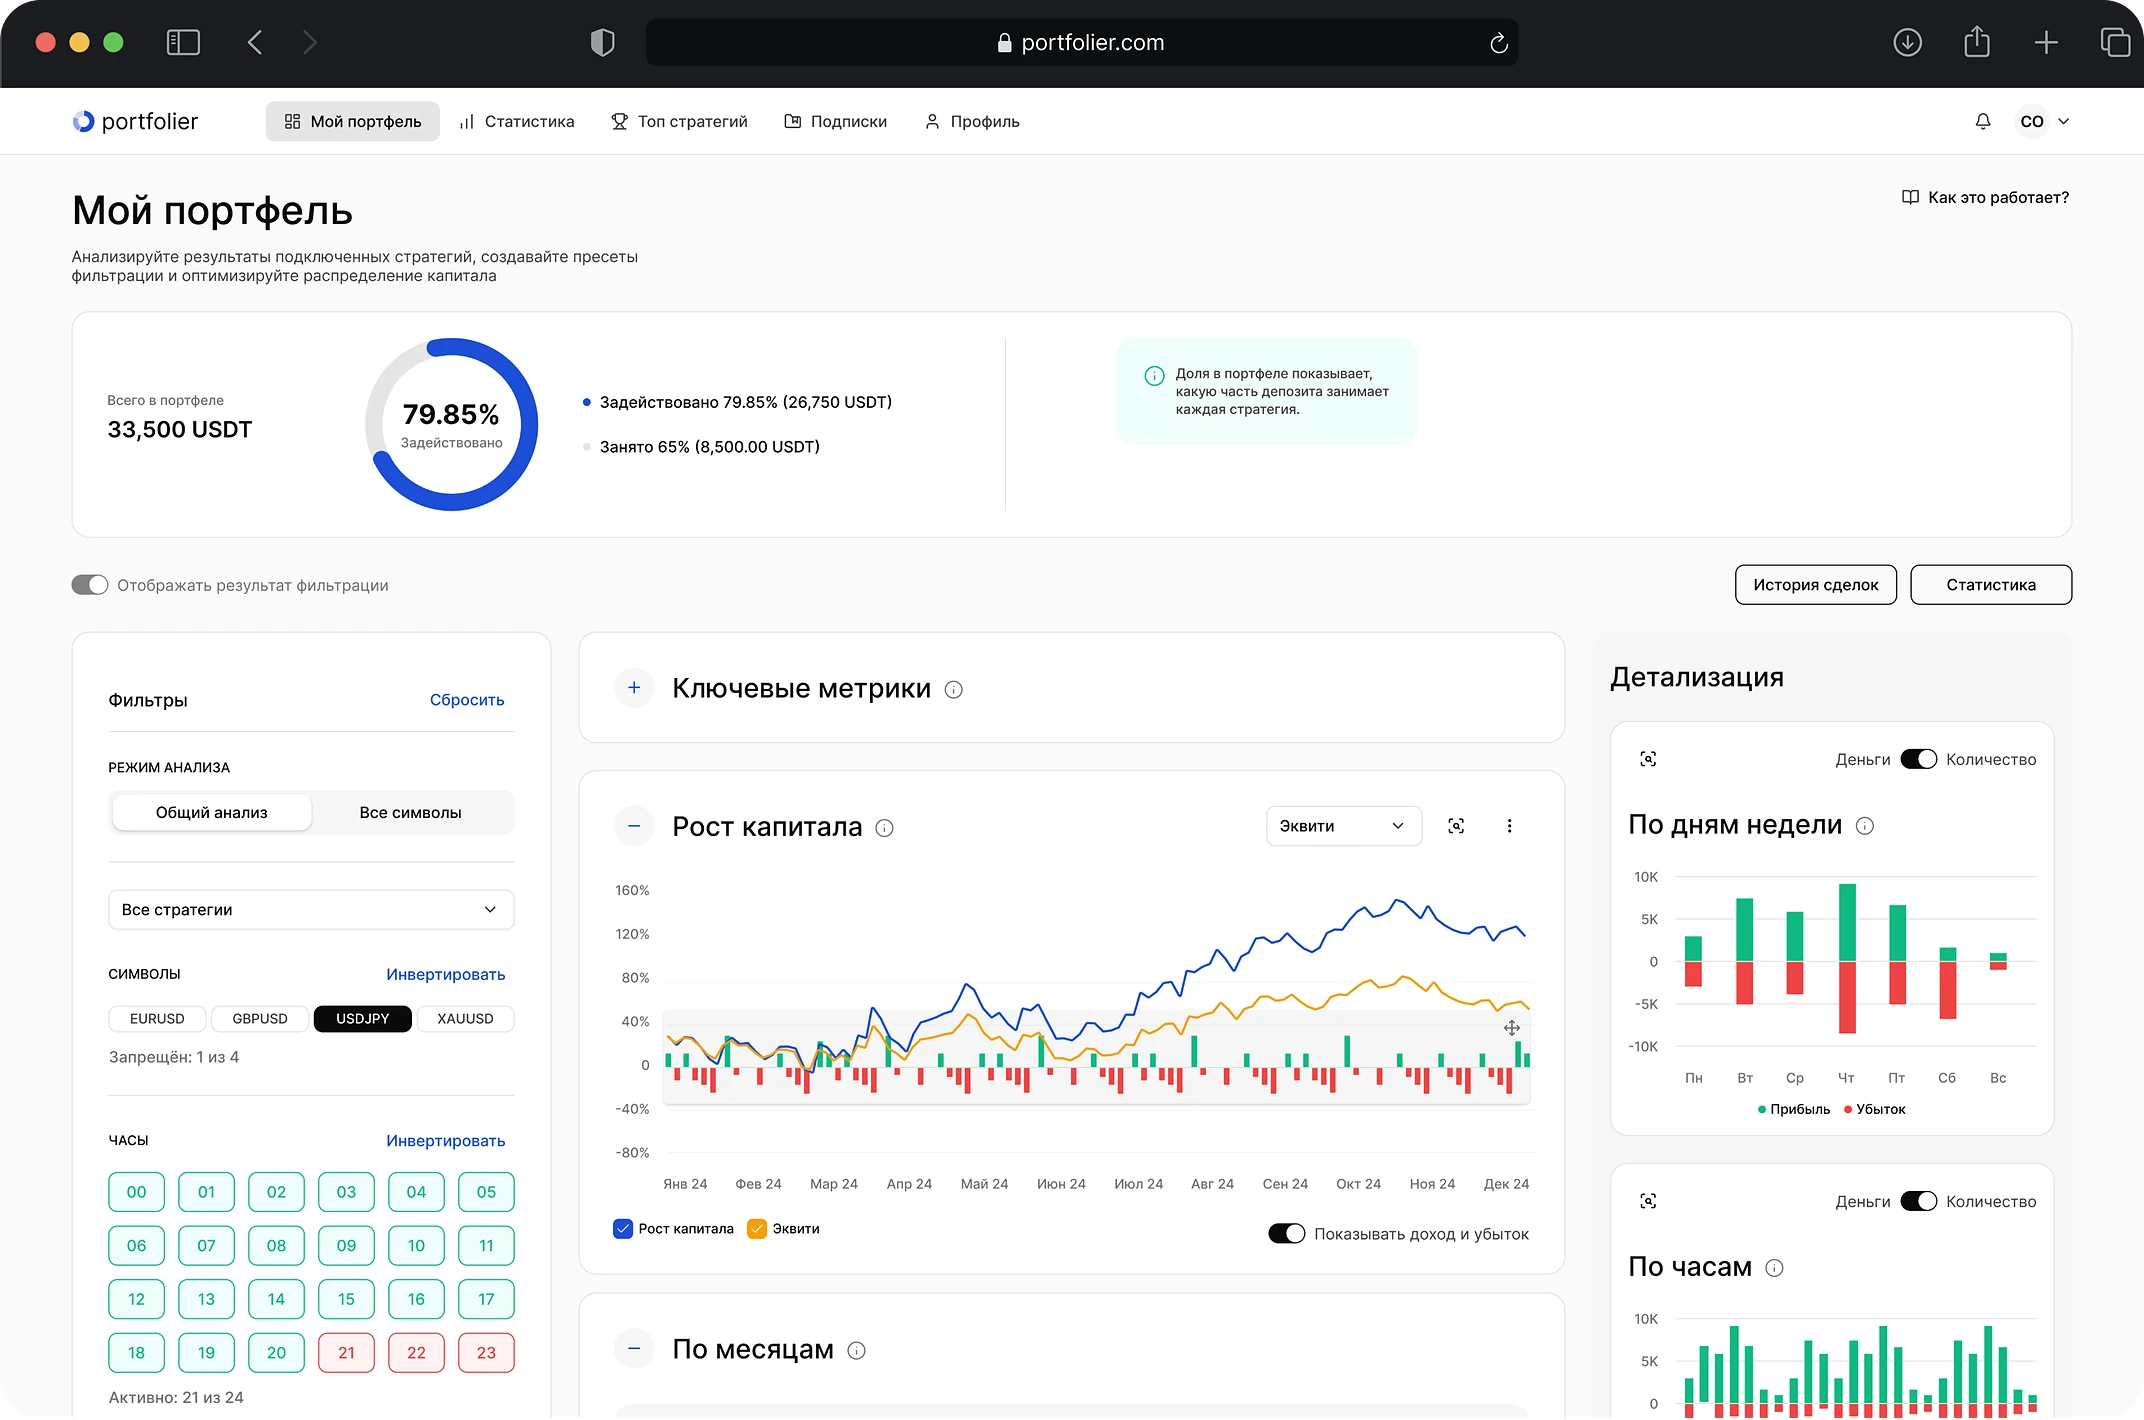Open Мой портфель tab
Viewport: 2144px width, 1420px height.
click(x=352, y=121)
